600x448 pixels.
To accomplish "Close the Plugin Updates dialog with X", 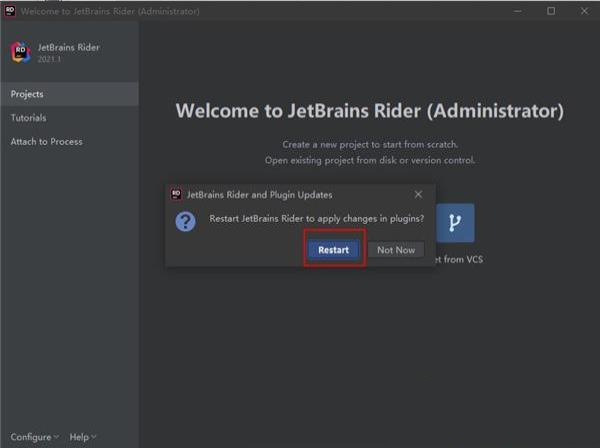I will (x=418, y=194).
